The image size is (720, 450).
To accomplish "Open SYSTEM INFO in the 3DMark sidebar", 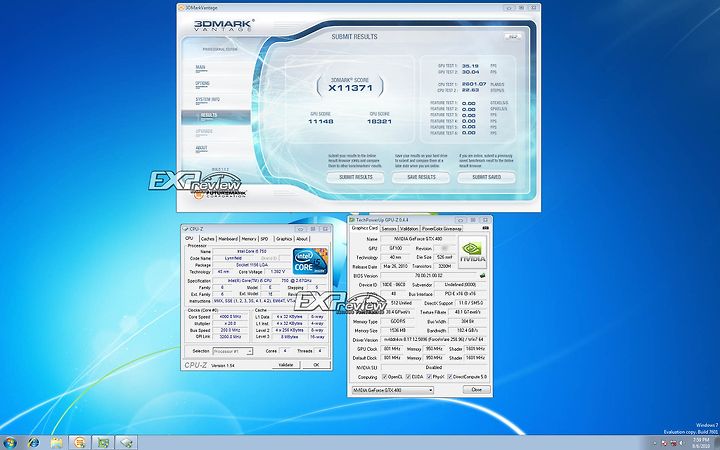I will [208, 100].
